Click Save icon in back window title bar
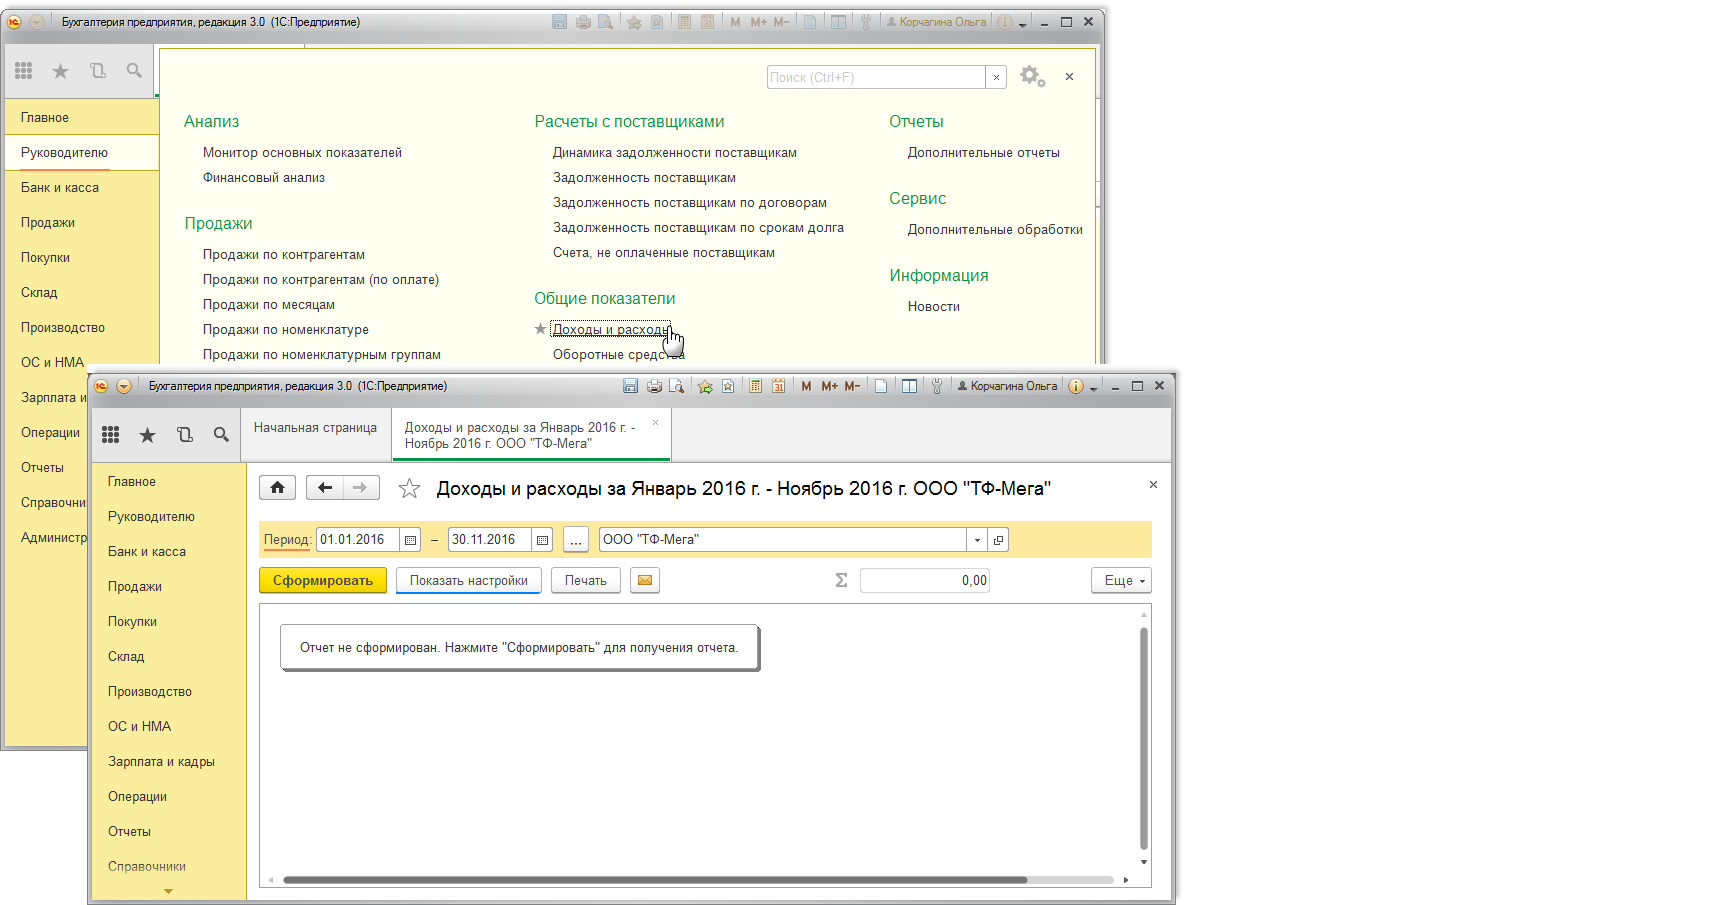Viewport: 1732px width, 905px height. coord(560,22)
